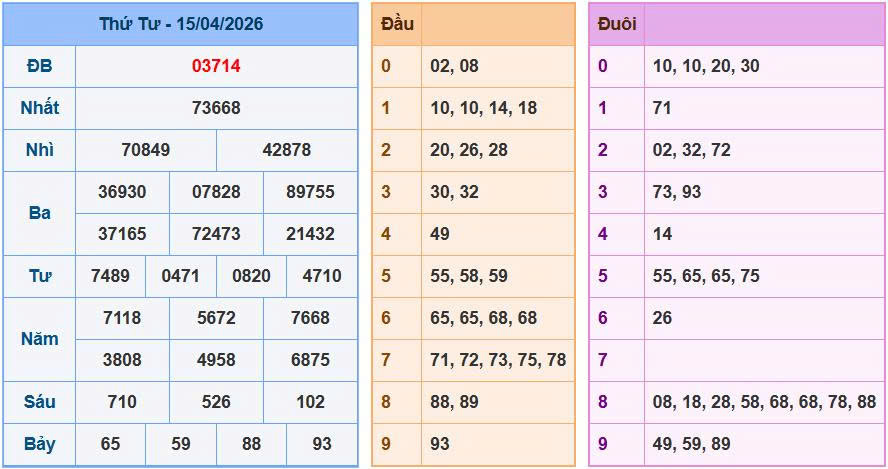Image resolution: width=888 pixels, height=469 pixels.
Task: Click fourth prize number 7489
Action: (110, 276)
